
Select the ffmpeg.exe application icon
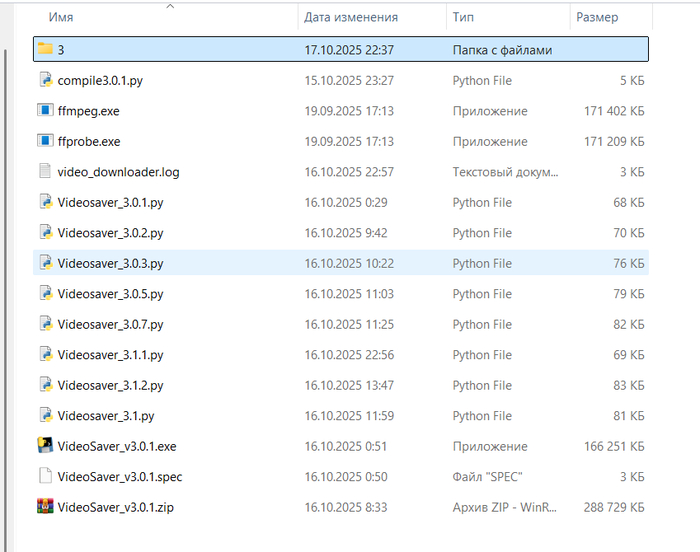(45, 111)
